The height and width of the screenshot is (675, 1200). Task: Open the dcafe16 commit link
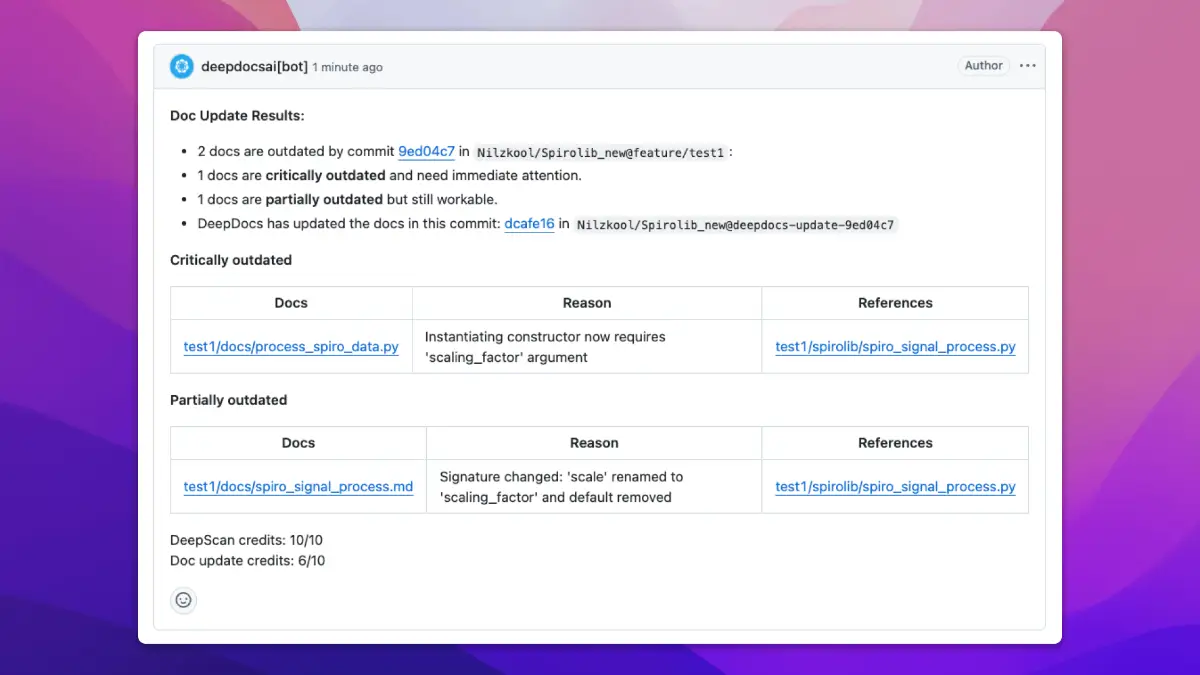[x=529, y=224]
